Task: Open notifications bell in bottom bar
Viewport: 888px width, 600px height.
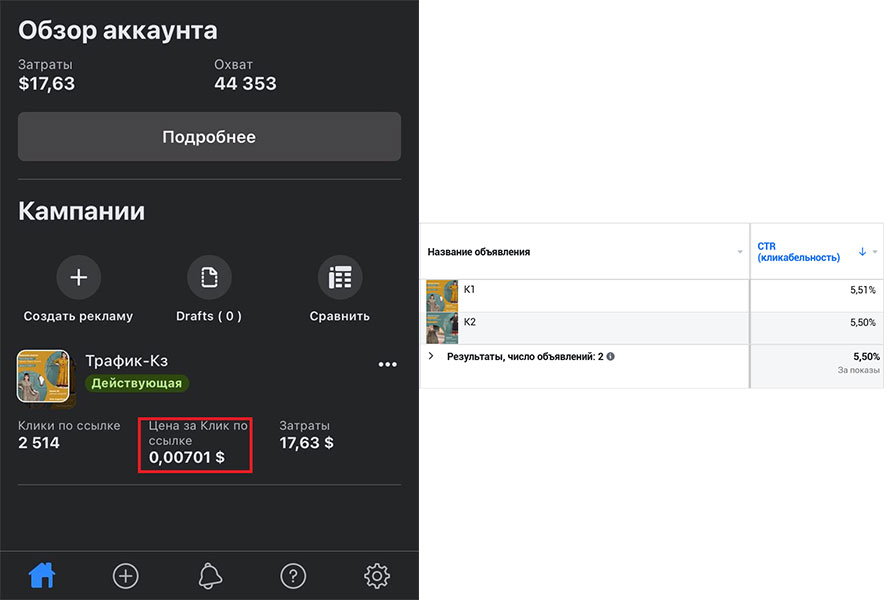Action: (210, 575)
